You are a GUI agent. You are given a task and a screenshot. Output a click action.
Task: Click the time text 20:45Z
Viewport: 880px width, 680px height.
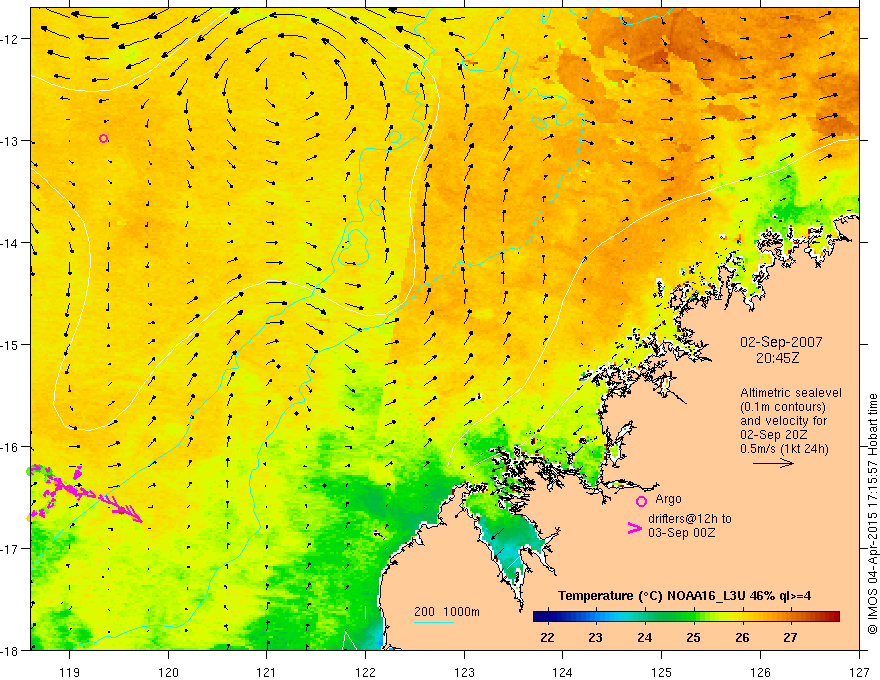[x=777, y=357]
